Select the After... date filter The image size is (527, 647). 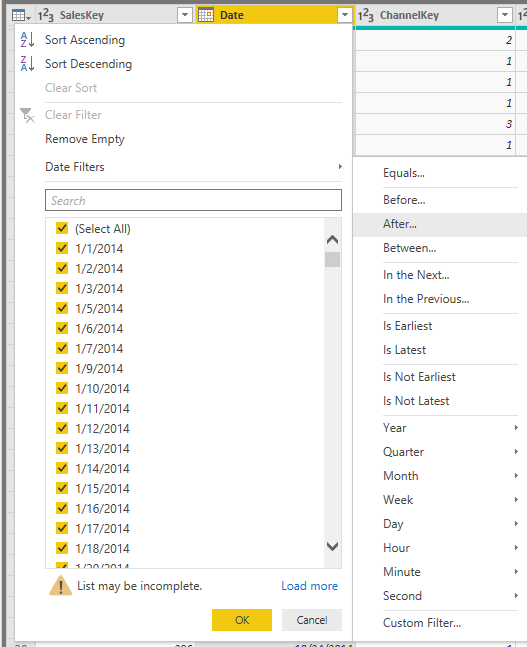[x=399, y=224]
